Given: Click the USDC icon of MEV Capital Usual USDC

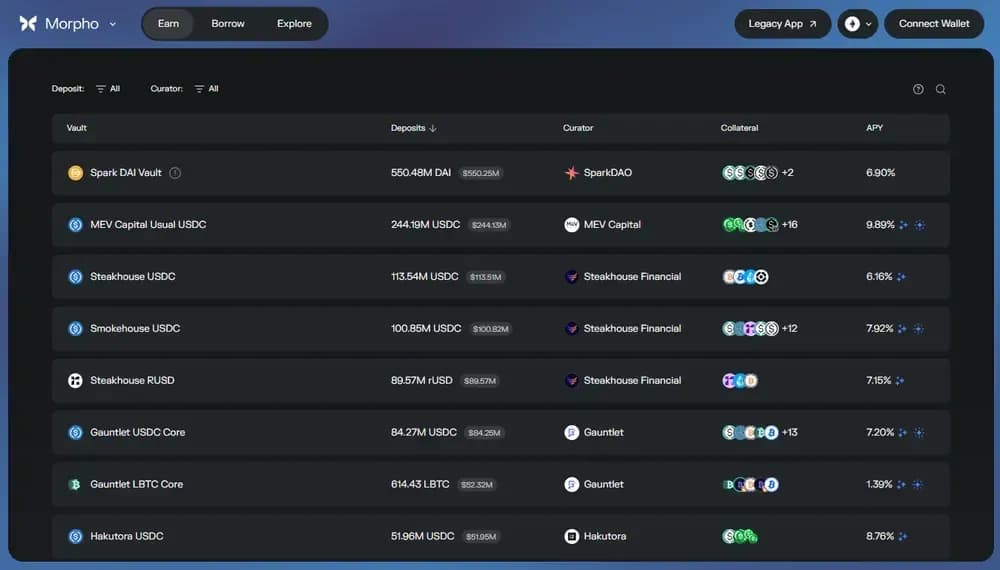Looking at the screenshot, I should (x=75, y=224).
